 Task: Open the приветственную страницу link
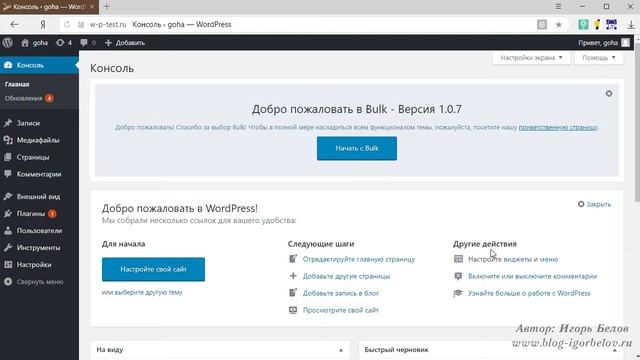pos(558,127)
